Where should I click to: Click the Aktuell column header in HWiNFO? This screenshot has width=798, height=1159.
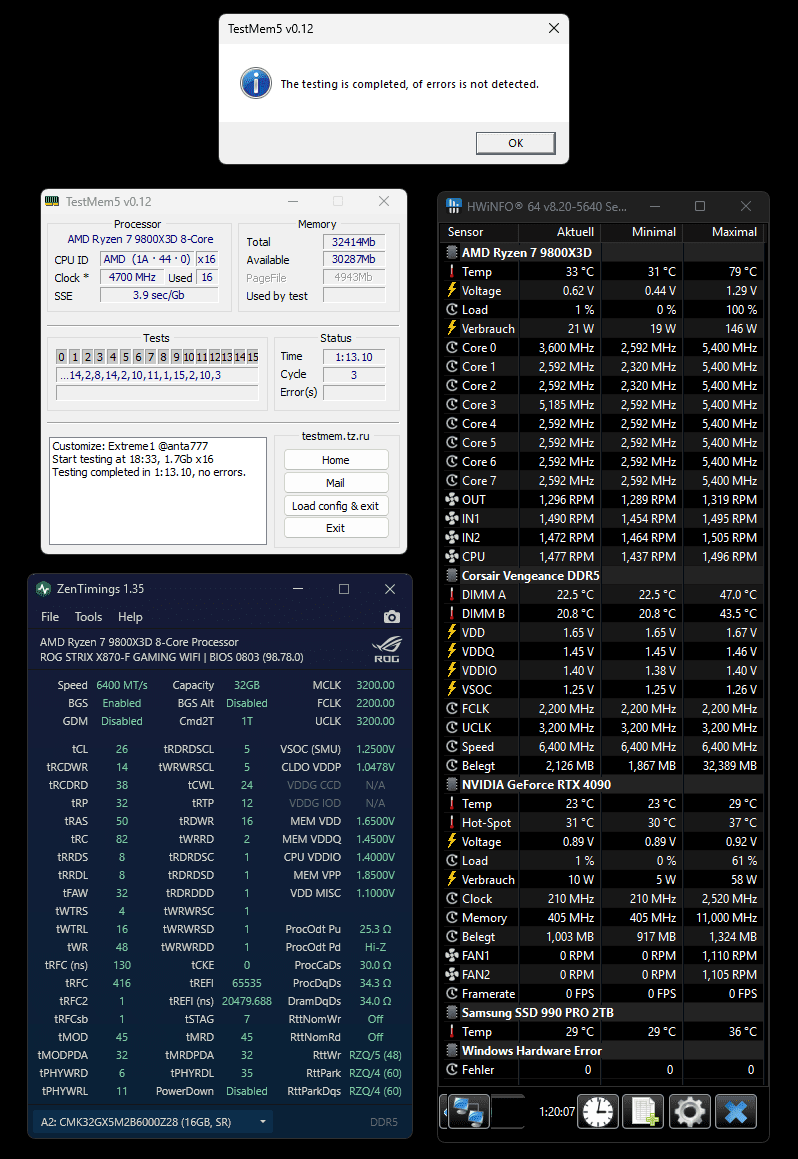575,232
